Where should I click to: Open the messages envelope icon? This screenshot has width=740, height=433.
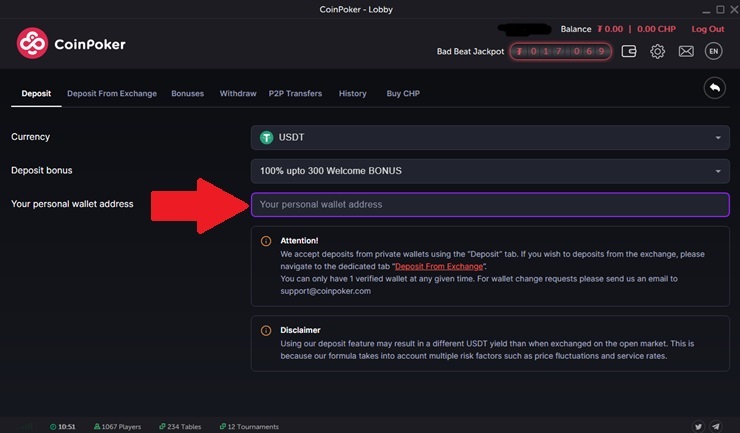tap(686, 51)
